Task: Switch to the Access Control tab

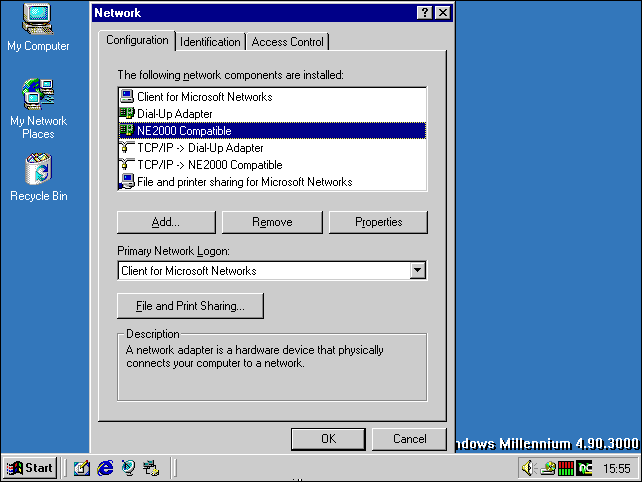Action: [287, 42]
